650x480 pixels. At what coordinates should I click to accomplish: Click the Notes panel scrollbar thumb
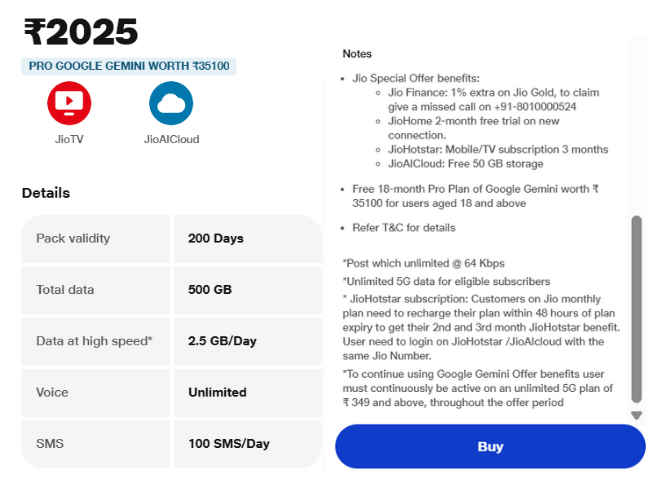coord(636,310)
